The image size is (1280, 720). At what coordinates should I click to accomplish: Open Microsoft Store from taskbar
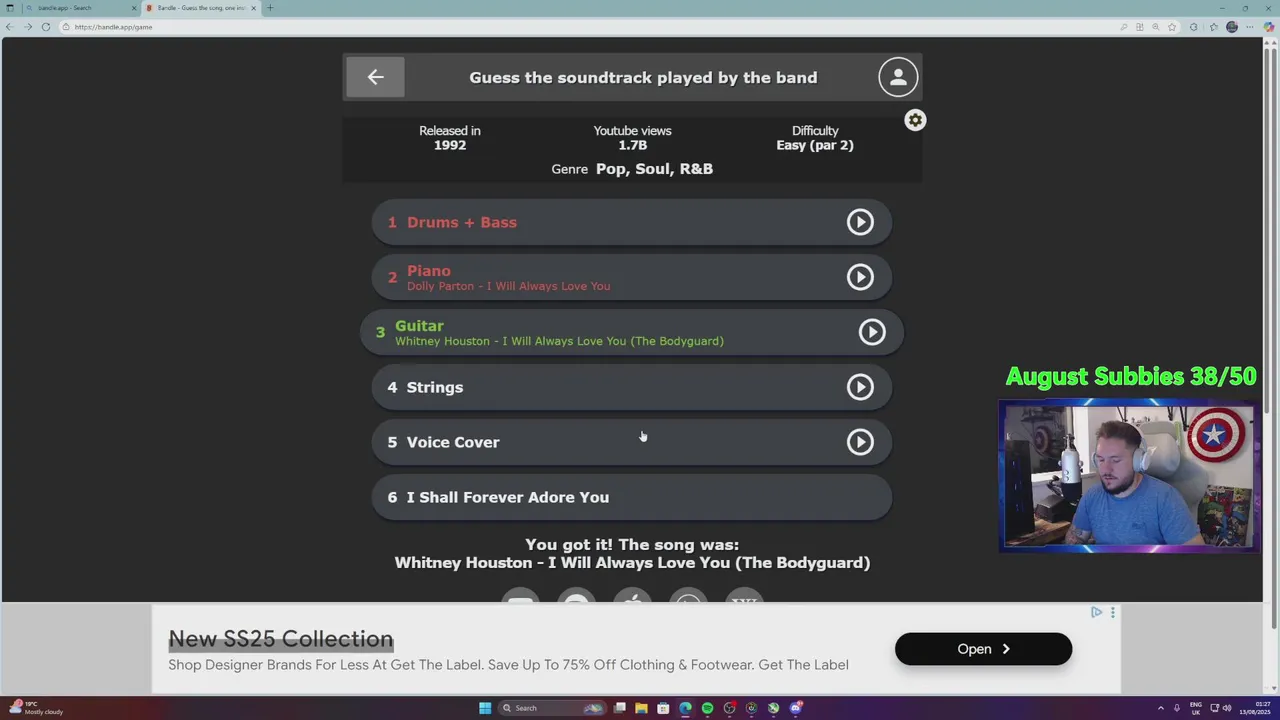663,708
